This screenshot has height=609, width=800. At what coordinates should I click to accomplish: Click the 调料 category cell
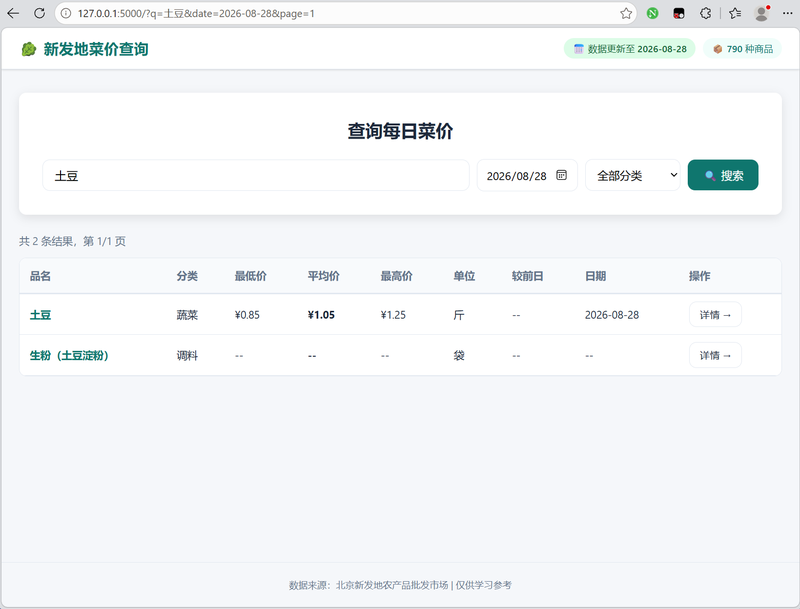click(x=187, y=356)
